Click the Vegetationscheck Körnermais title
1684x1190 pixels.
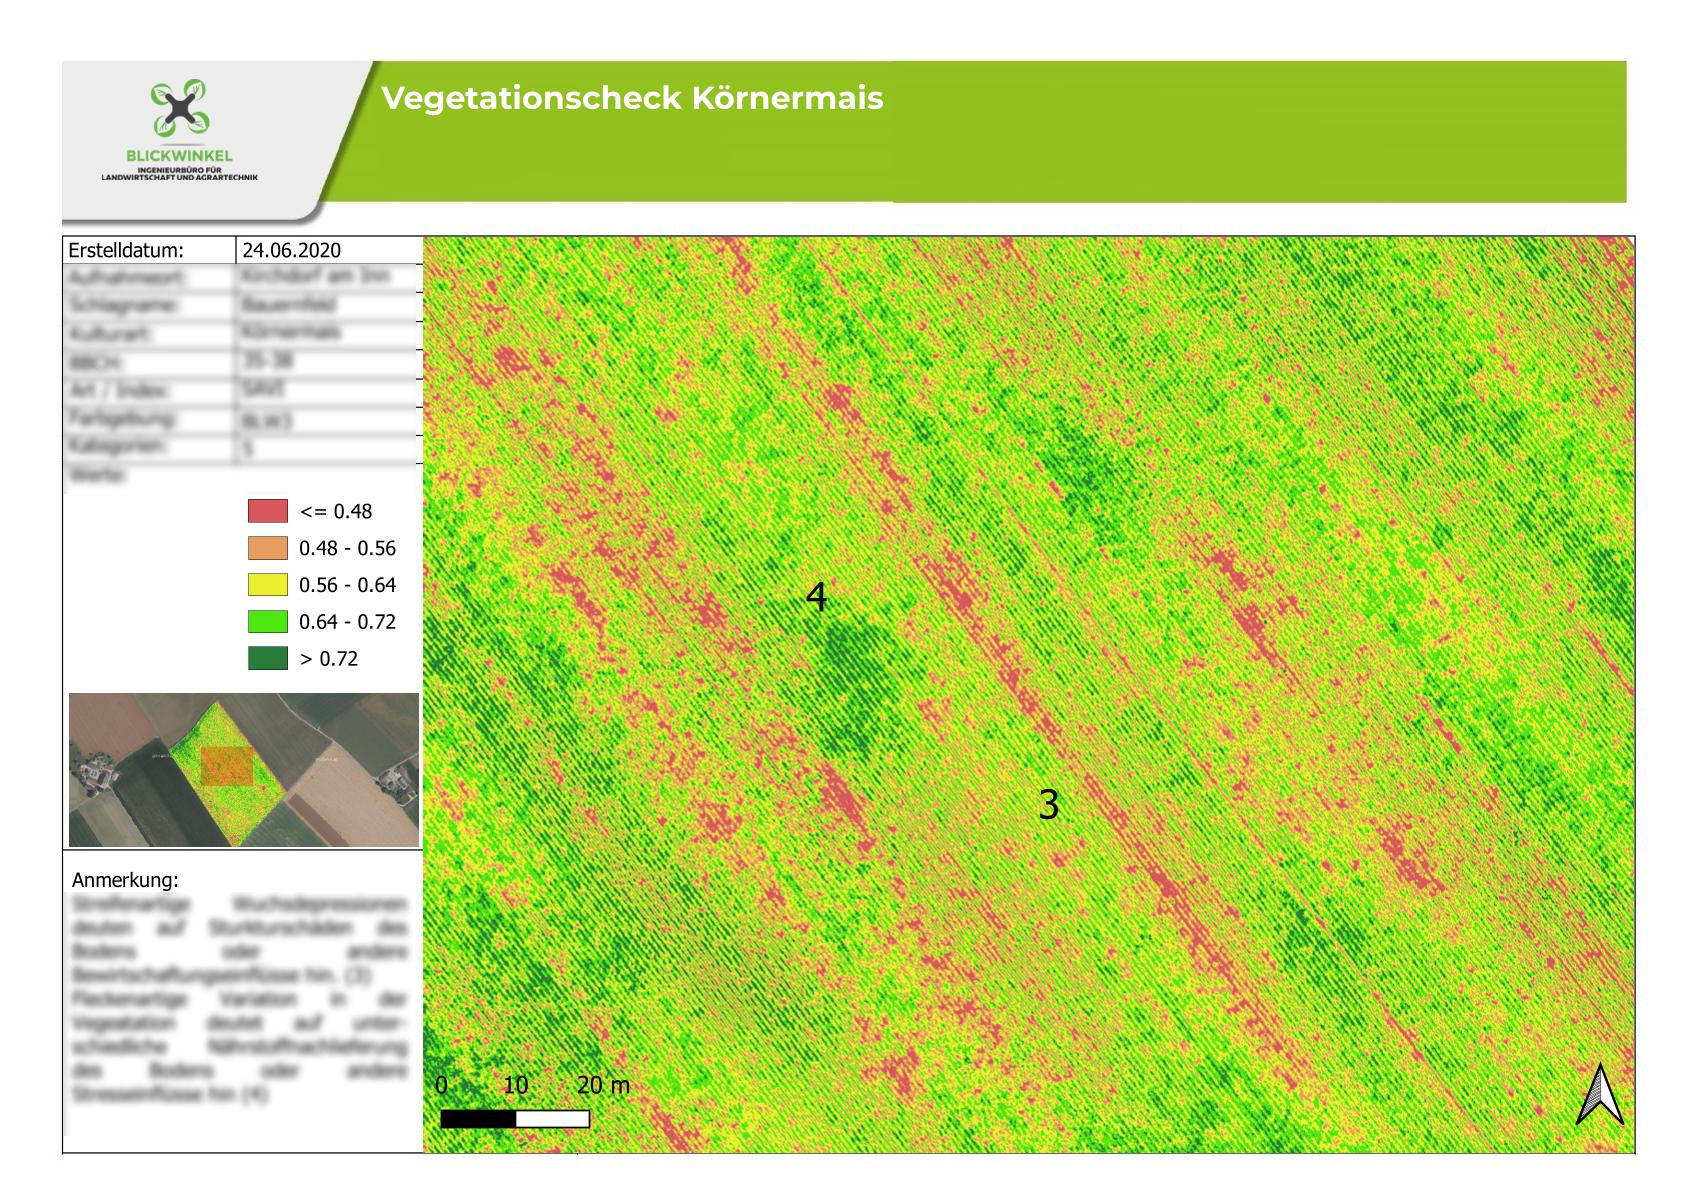click(632, 98)
